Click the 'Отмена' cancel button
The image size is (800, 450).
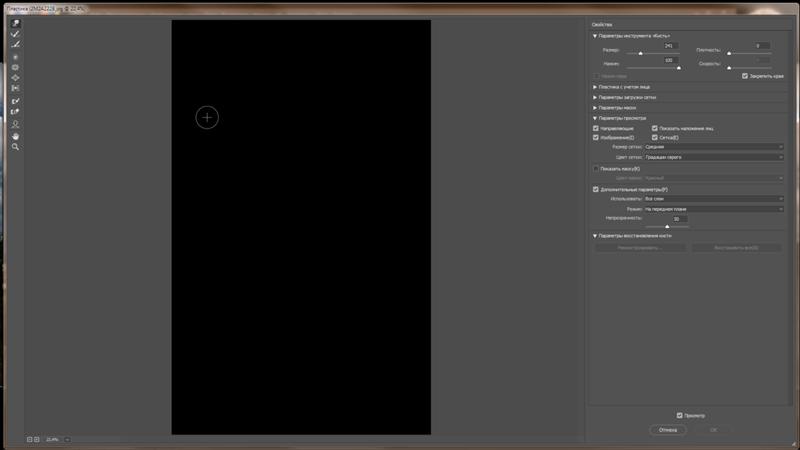[x=668, y=430]
